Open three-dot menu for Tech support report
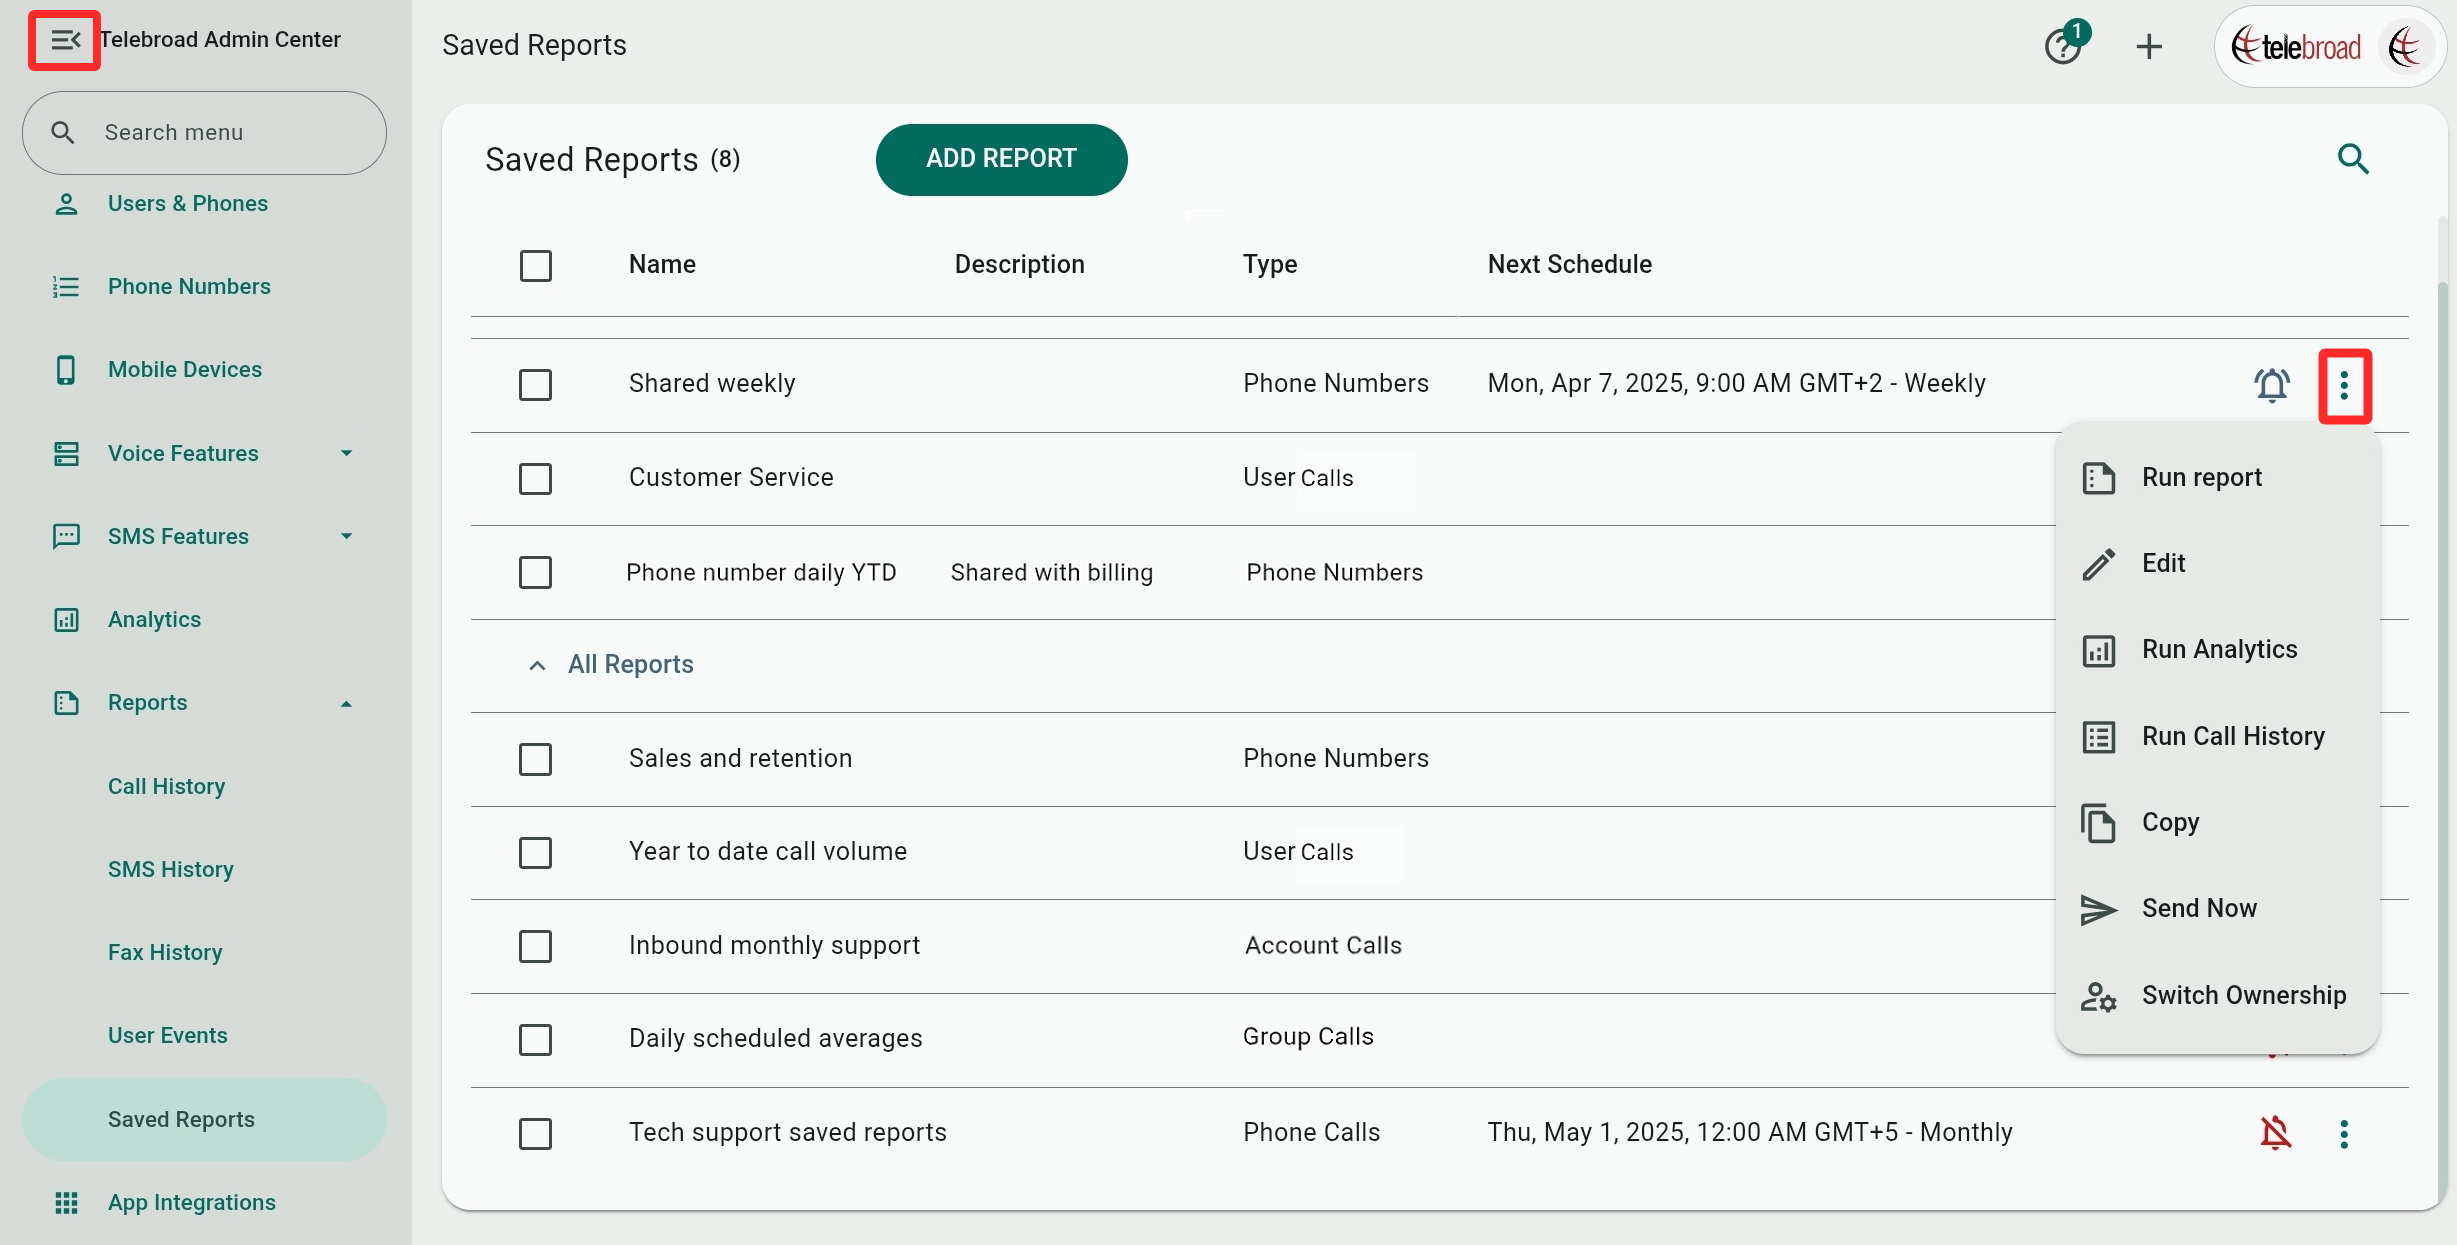The height and width of the screenshot is (1245, 2457). pos(2343,1133)
